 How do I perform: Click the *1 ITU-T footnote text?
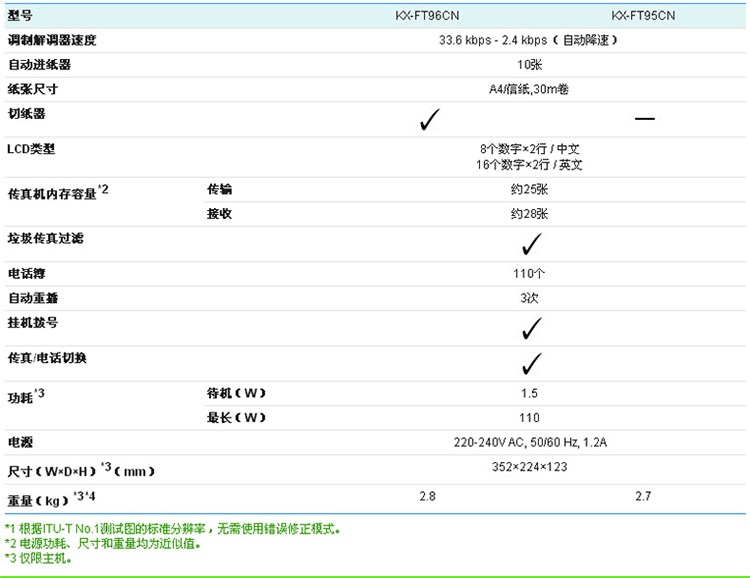tap(173, 529)
